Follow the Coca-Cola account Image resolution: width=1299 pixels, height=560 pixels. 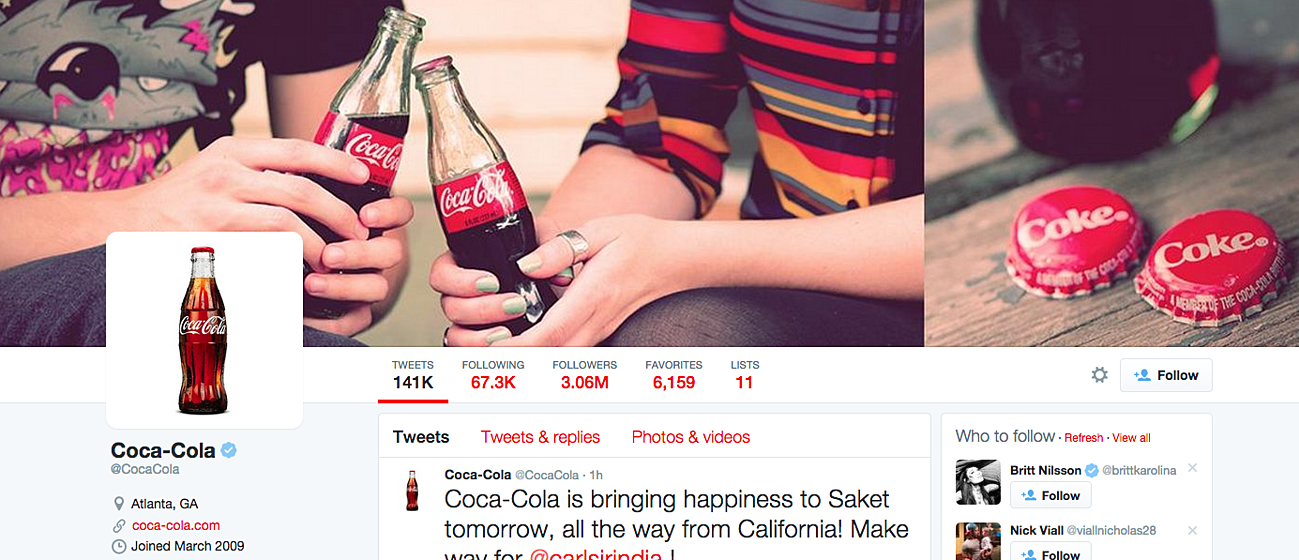click(1166, 375)
